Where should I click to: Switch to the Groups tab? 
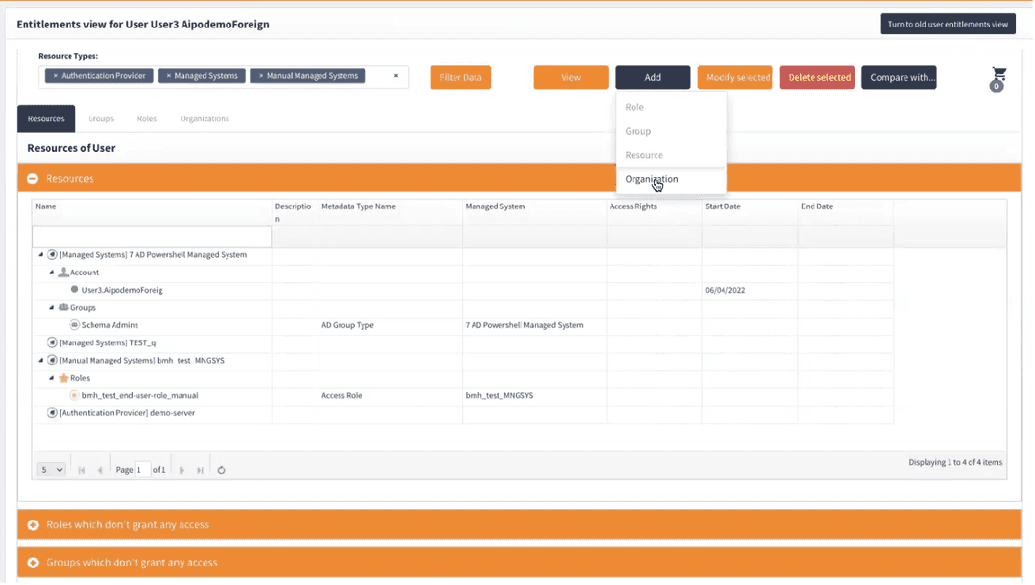(x=100, y=118)
